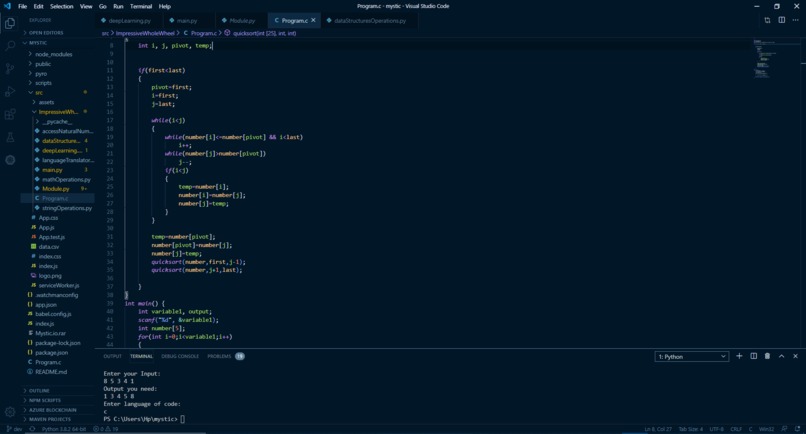Add a new terminal with plus icon
Image resolution: width=806 pixels, height=434 pixels.
(x=739, y=356)
